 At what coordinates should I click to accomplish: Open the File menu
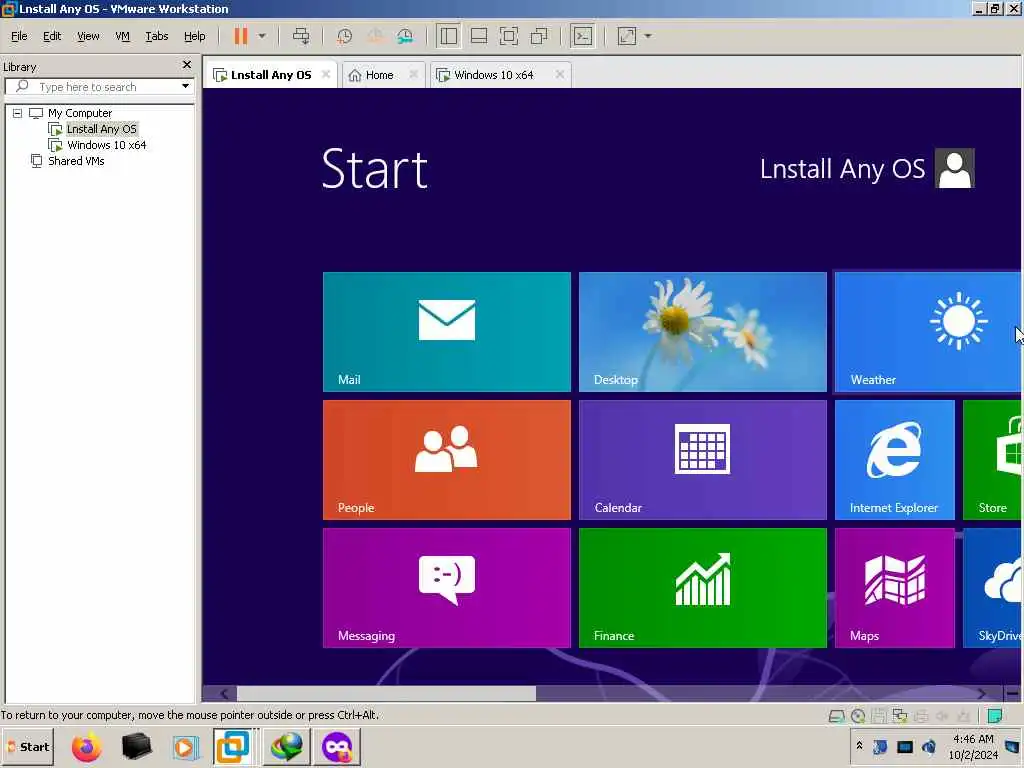click(x=19, y=36)
